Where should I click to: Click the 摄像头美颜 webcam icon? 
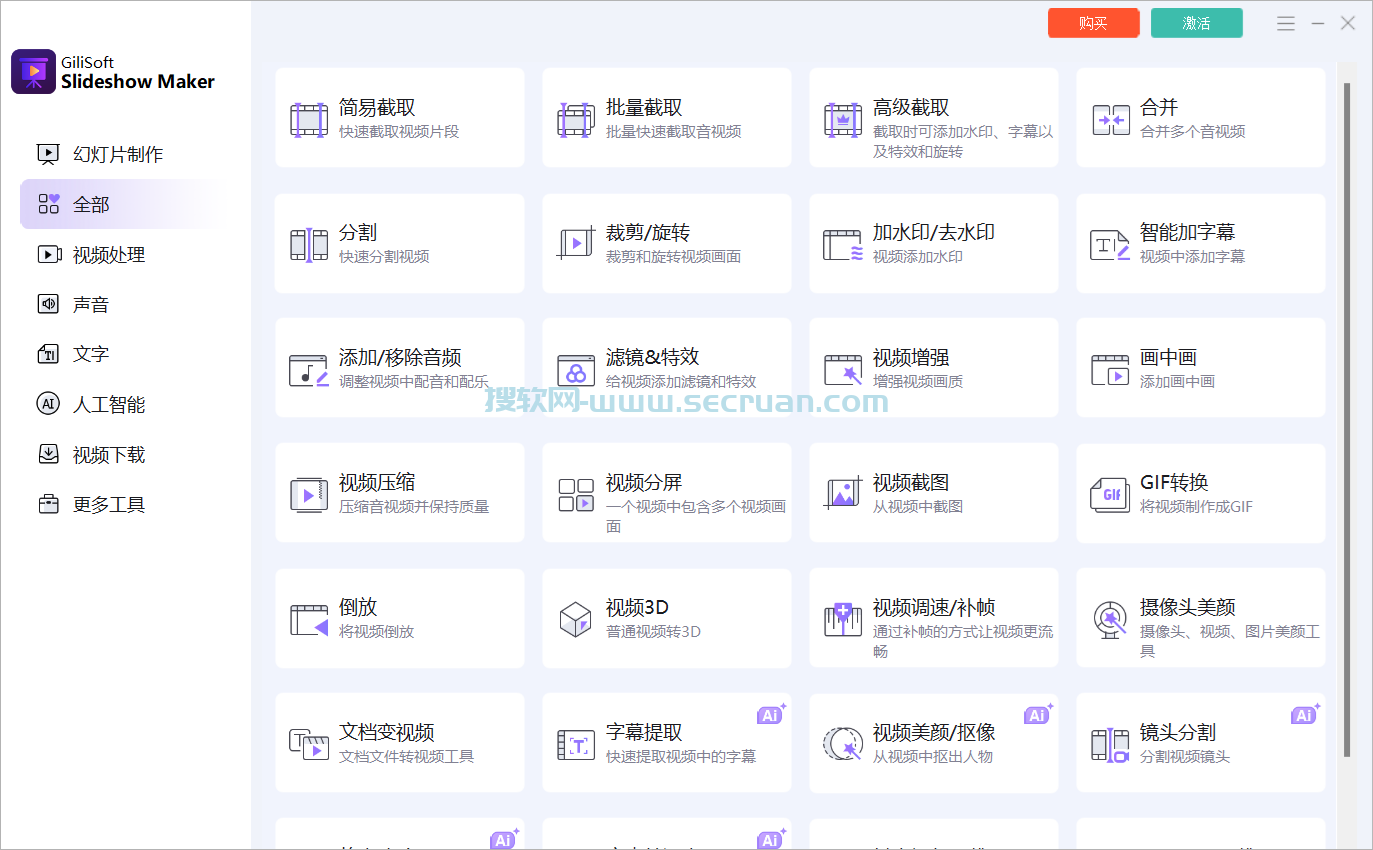1110,620
